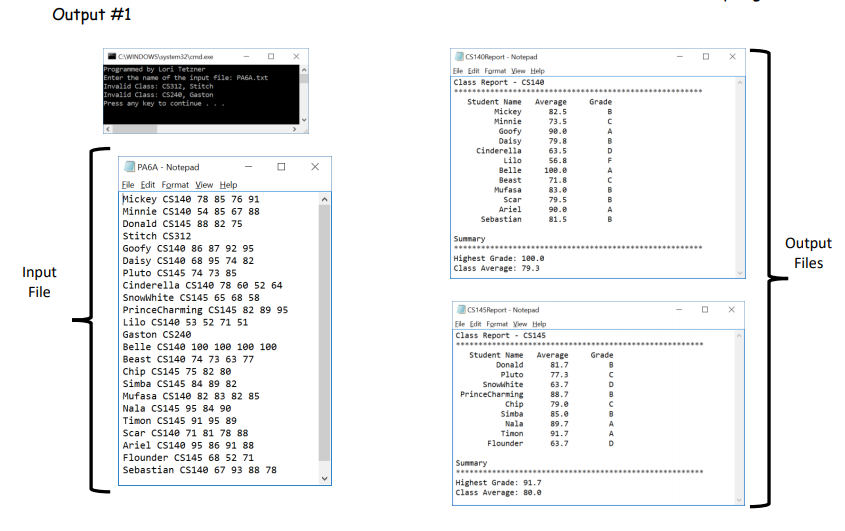Image resolution: width=845 pixels, height=531 pixels.
Task: Click line 'Belle CS140 100 100 100 100'
Action: (x=199, y=347)
